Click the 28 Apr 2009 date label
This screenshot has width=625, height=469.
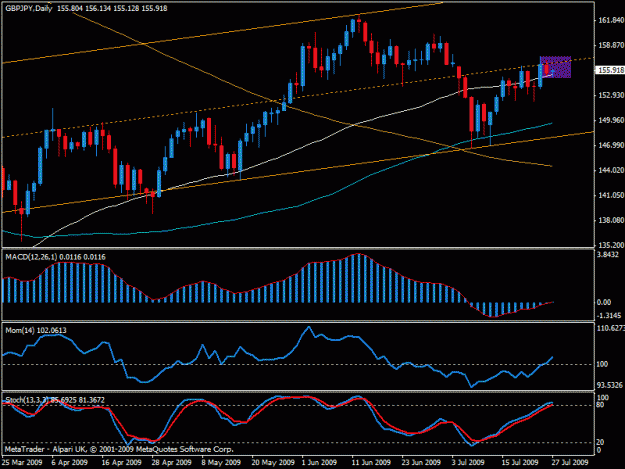coord(171,463)
